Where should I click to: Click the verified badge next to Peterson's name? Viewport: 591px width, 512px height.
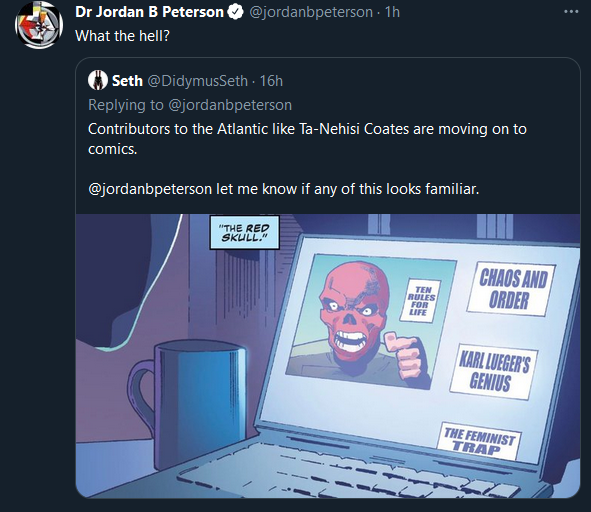[236, 12]
